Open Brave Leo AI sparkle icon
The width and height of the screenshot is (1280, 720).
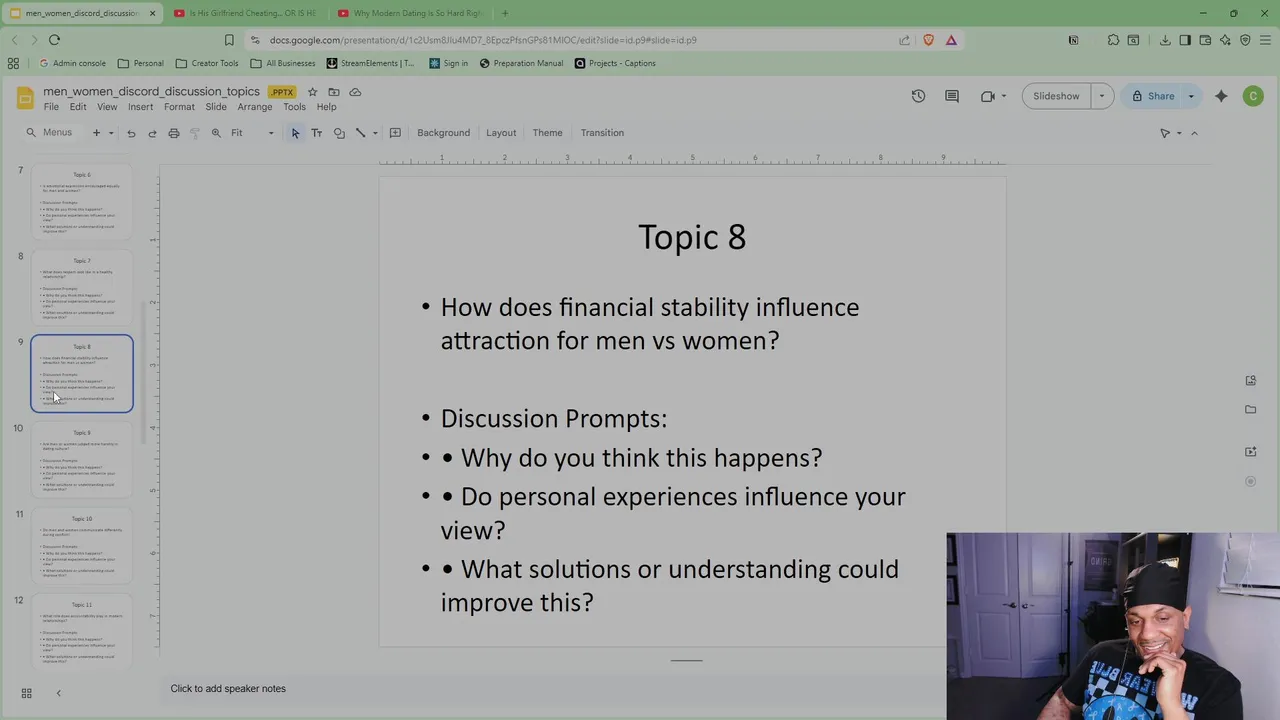pyautogui.click(x=1225, y=40)
